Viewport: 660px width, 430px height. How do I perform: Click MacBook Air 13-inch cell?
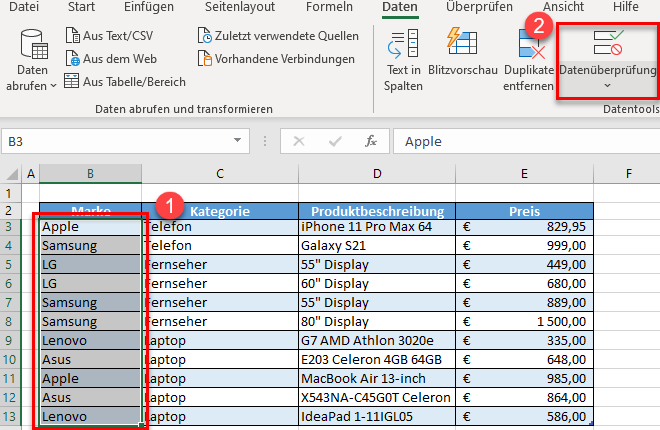click(x=377, y=379)
